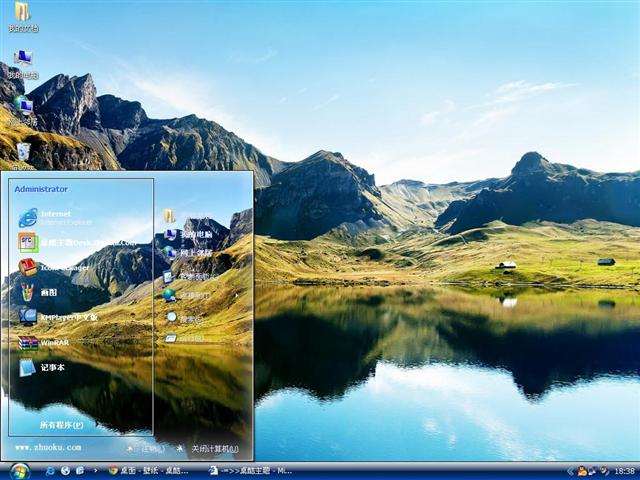Open Icons Manager from Start menu
Image resolution: width=640 pixels, height=480 pixels.
pyautogui.click(x=53, y=268)
